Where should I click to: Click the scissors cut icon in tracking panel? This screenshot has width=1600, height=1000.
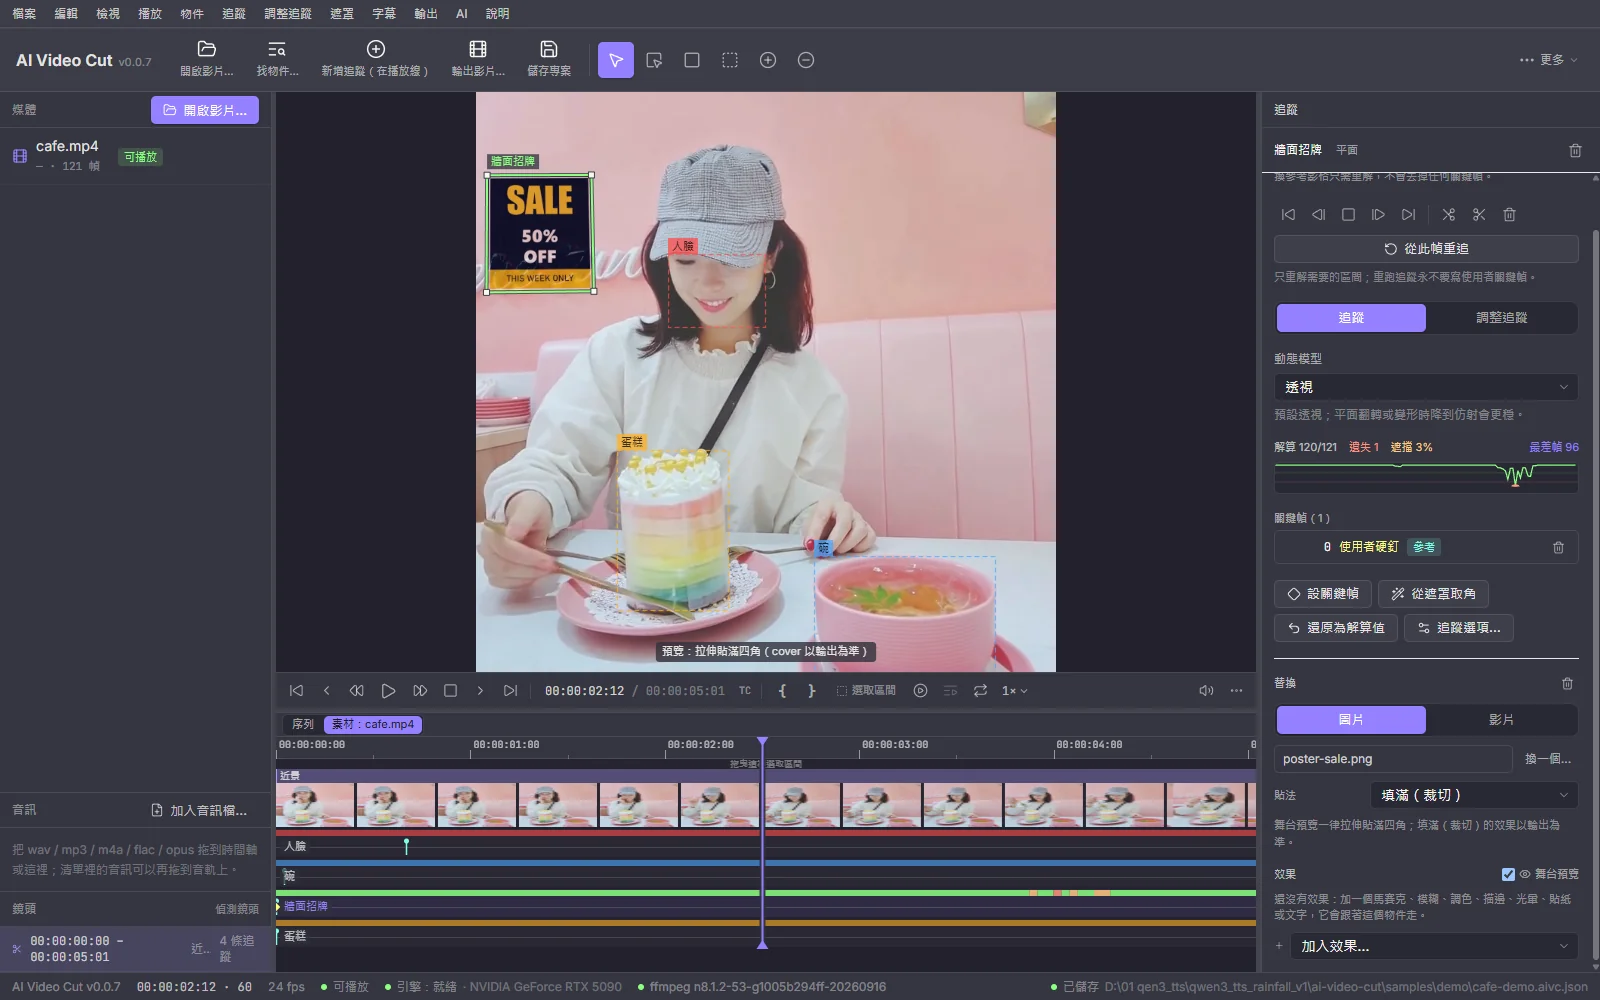coord(1479,214)
